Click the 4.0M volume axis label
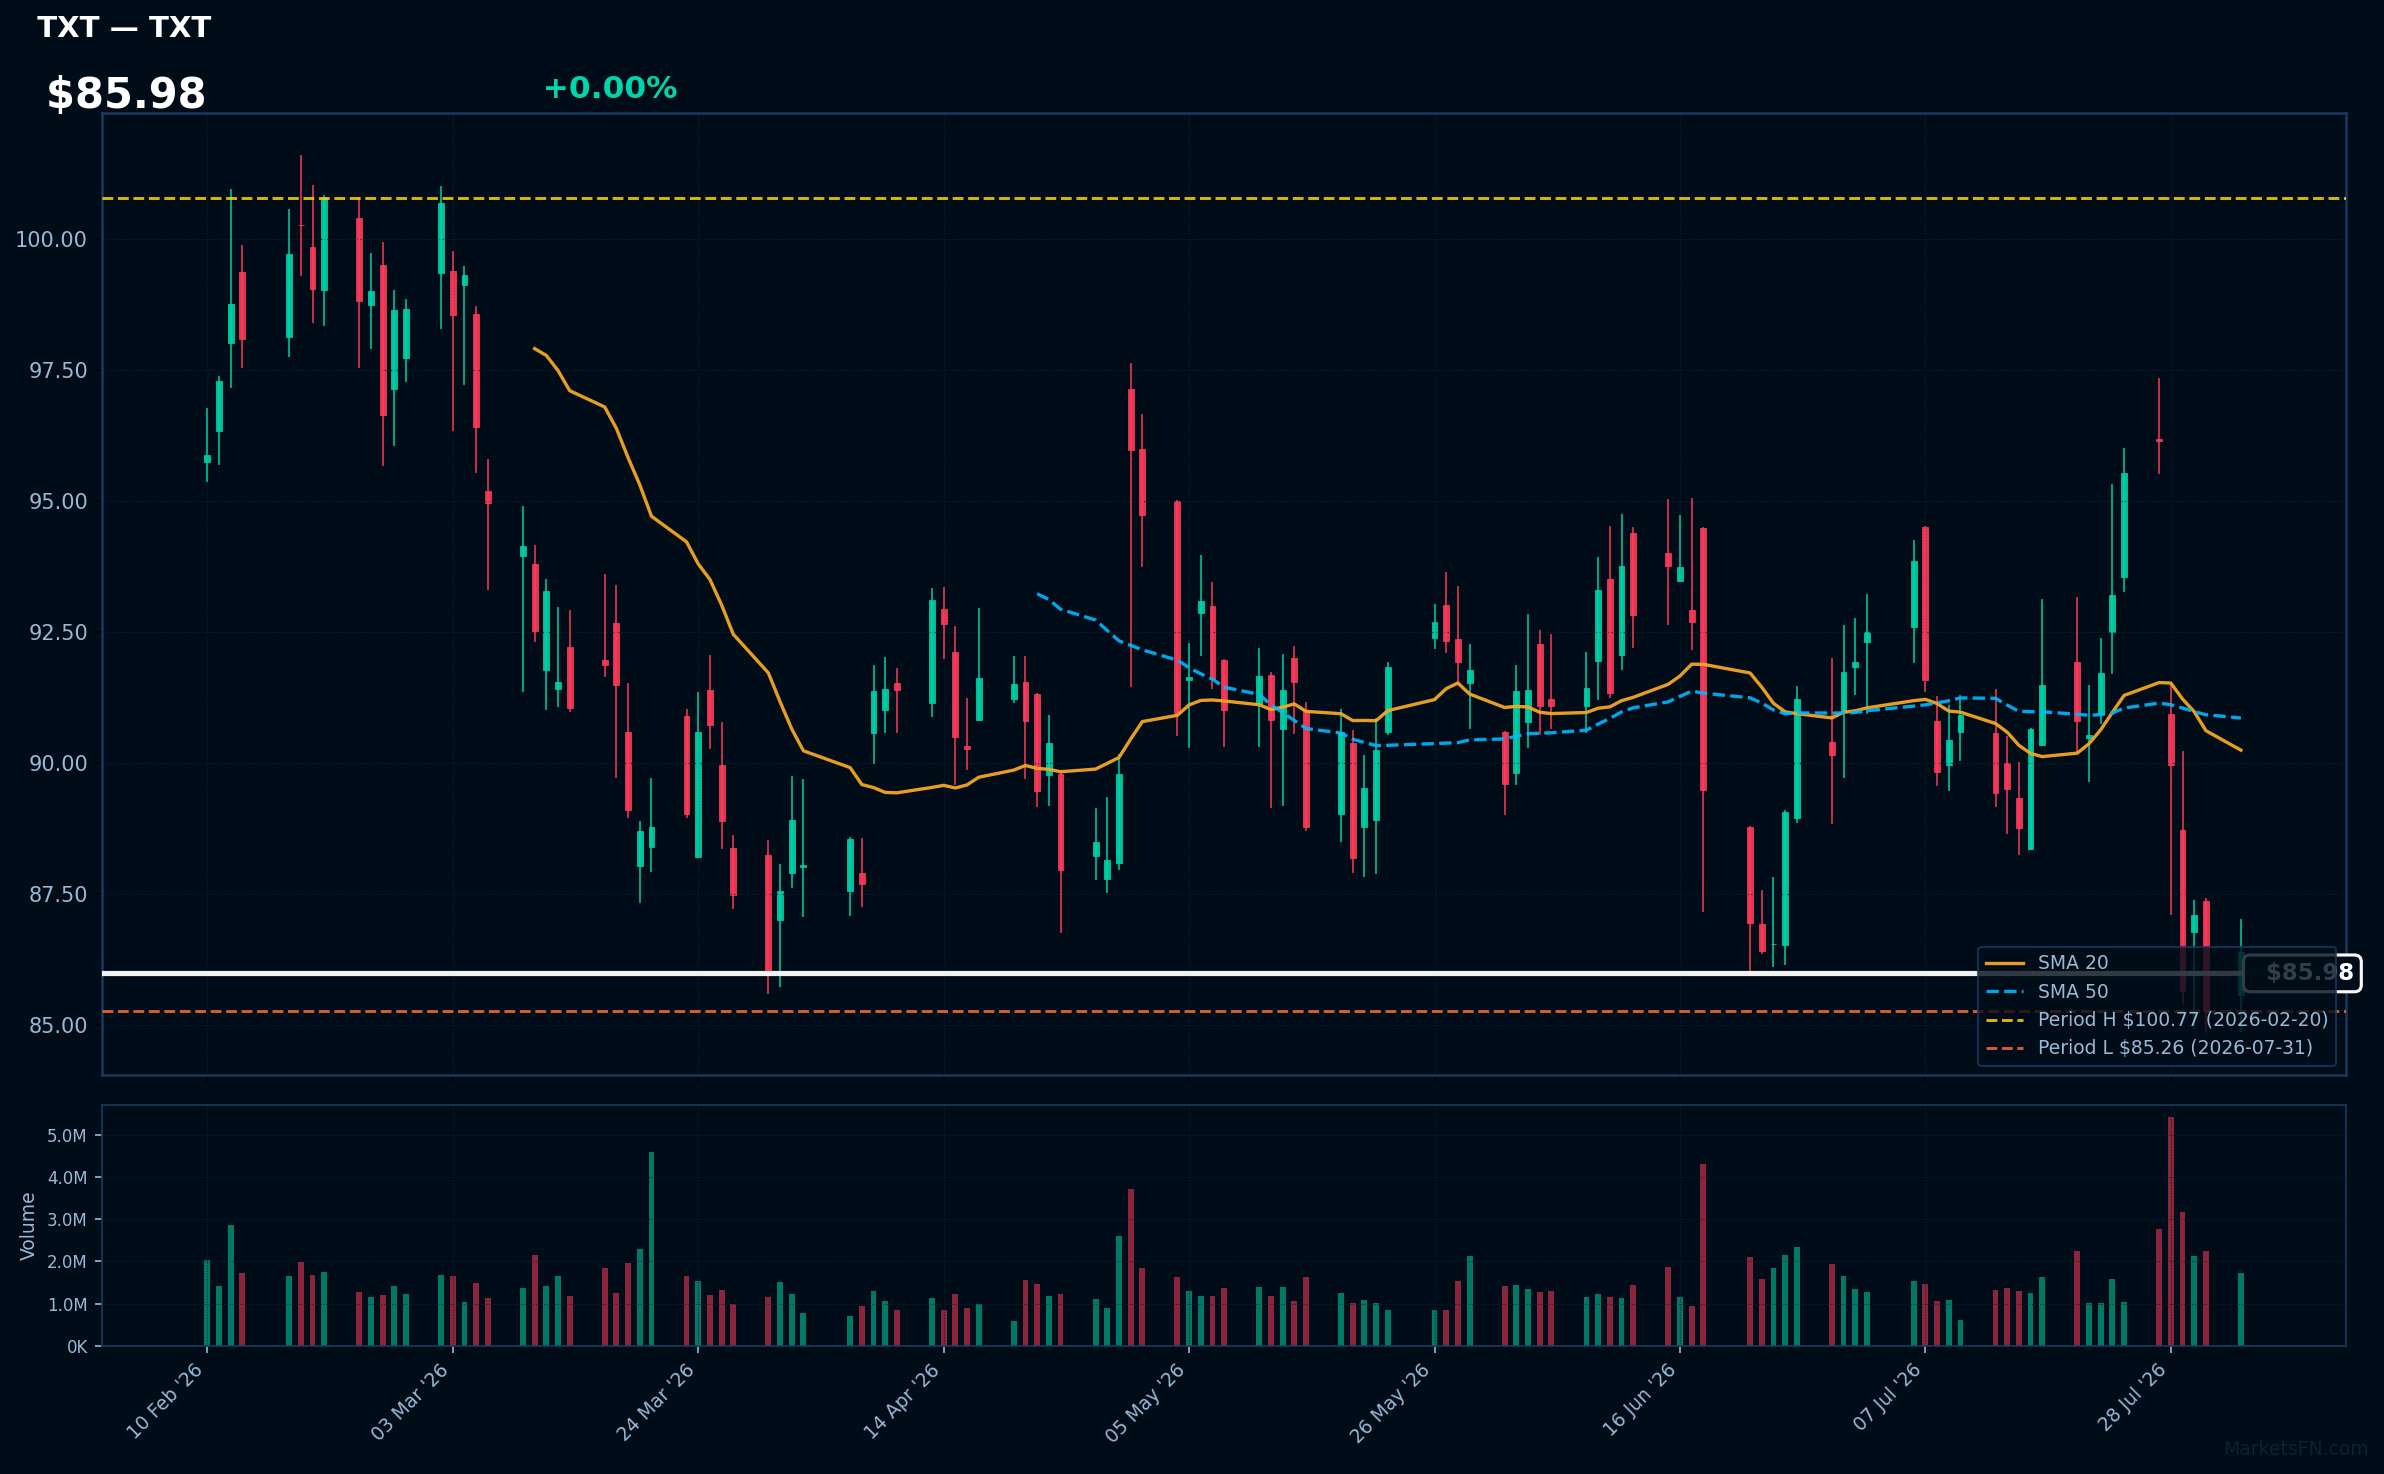 point(67,1178)
